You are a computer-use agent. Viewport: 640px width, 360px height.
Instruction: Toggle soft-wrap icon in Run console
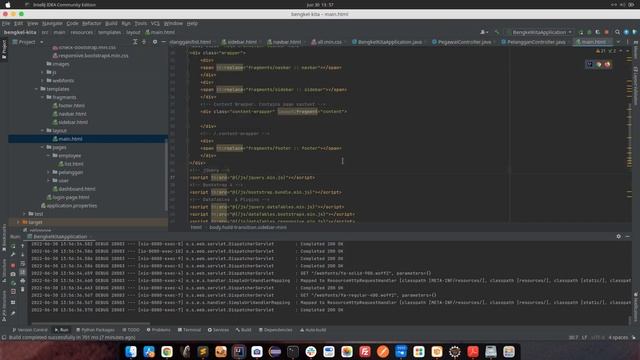[x=22, y=263]
